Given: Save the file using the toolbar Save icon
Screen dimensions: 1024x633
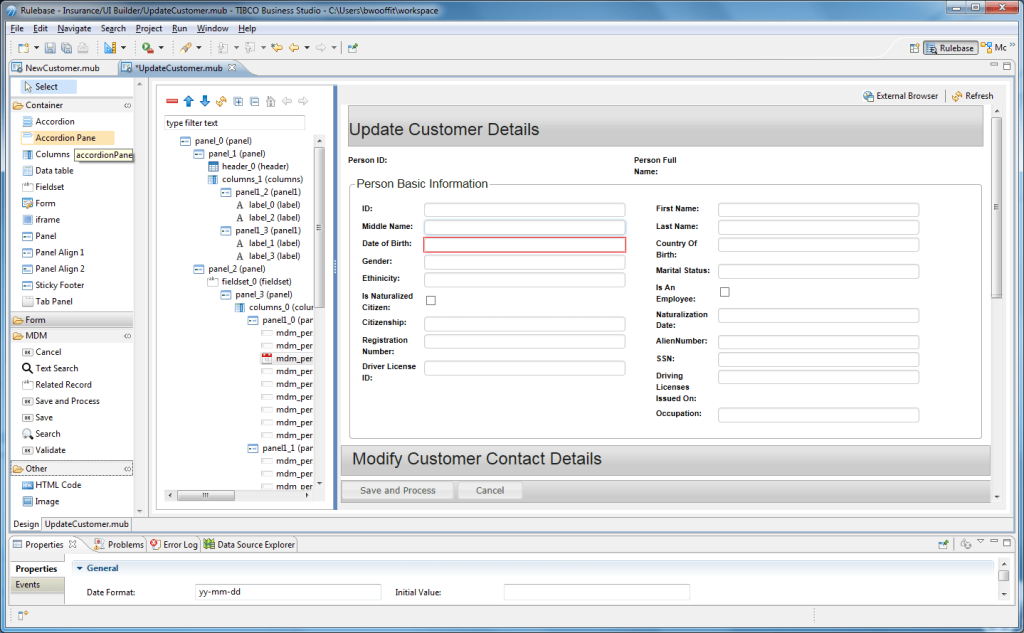Looking at the screenshot, I should [50, 48].
